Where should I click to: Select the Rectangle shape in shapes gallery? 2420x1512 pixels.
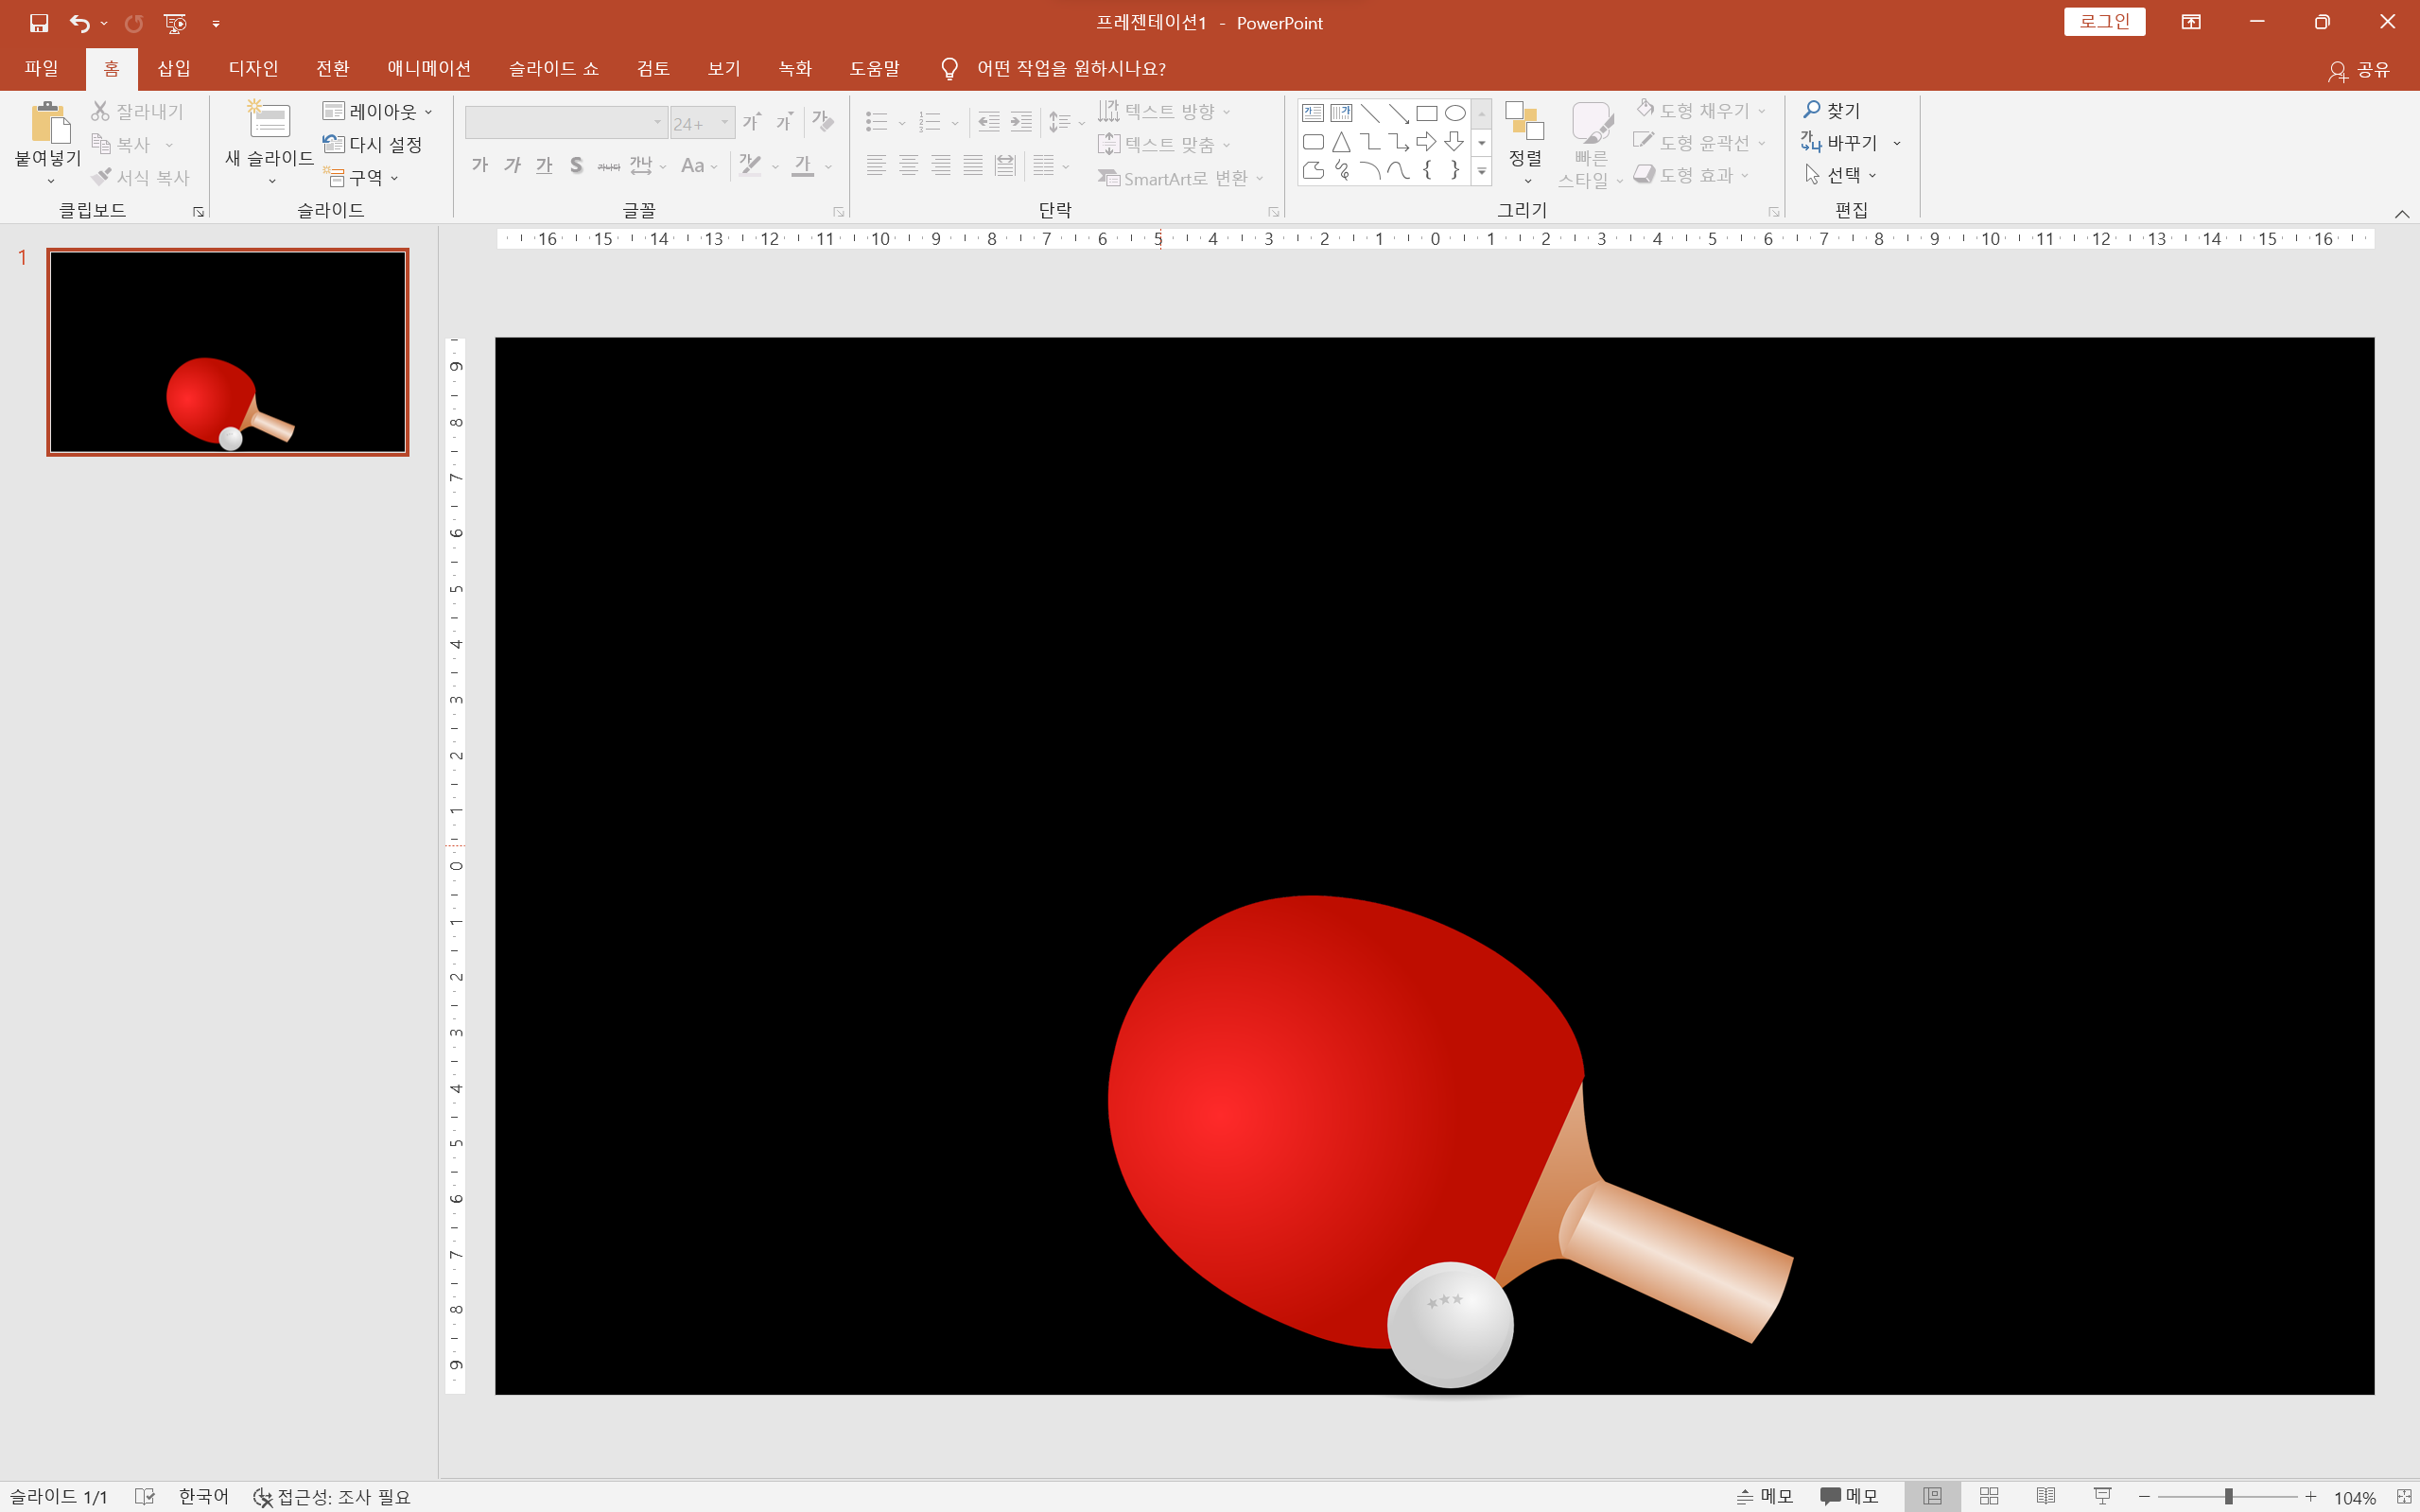coord(1427,113)
